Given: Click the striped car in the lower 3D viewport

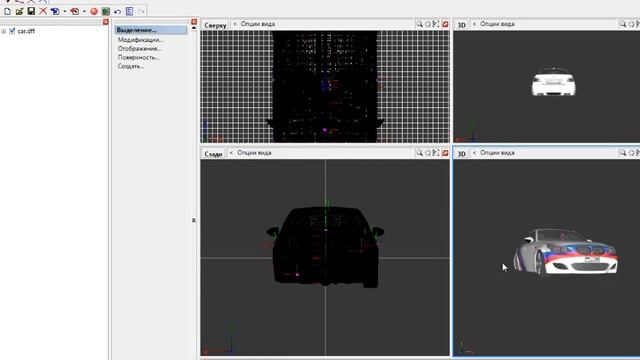Looking at the screenshot, I should point(566,252).
